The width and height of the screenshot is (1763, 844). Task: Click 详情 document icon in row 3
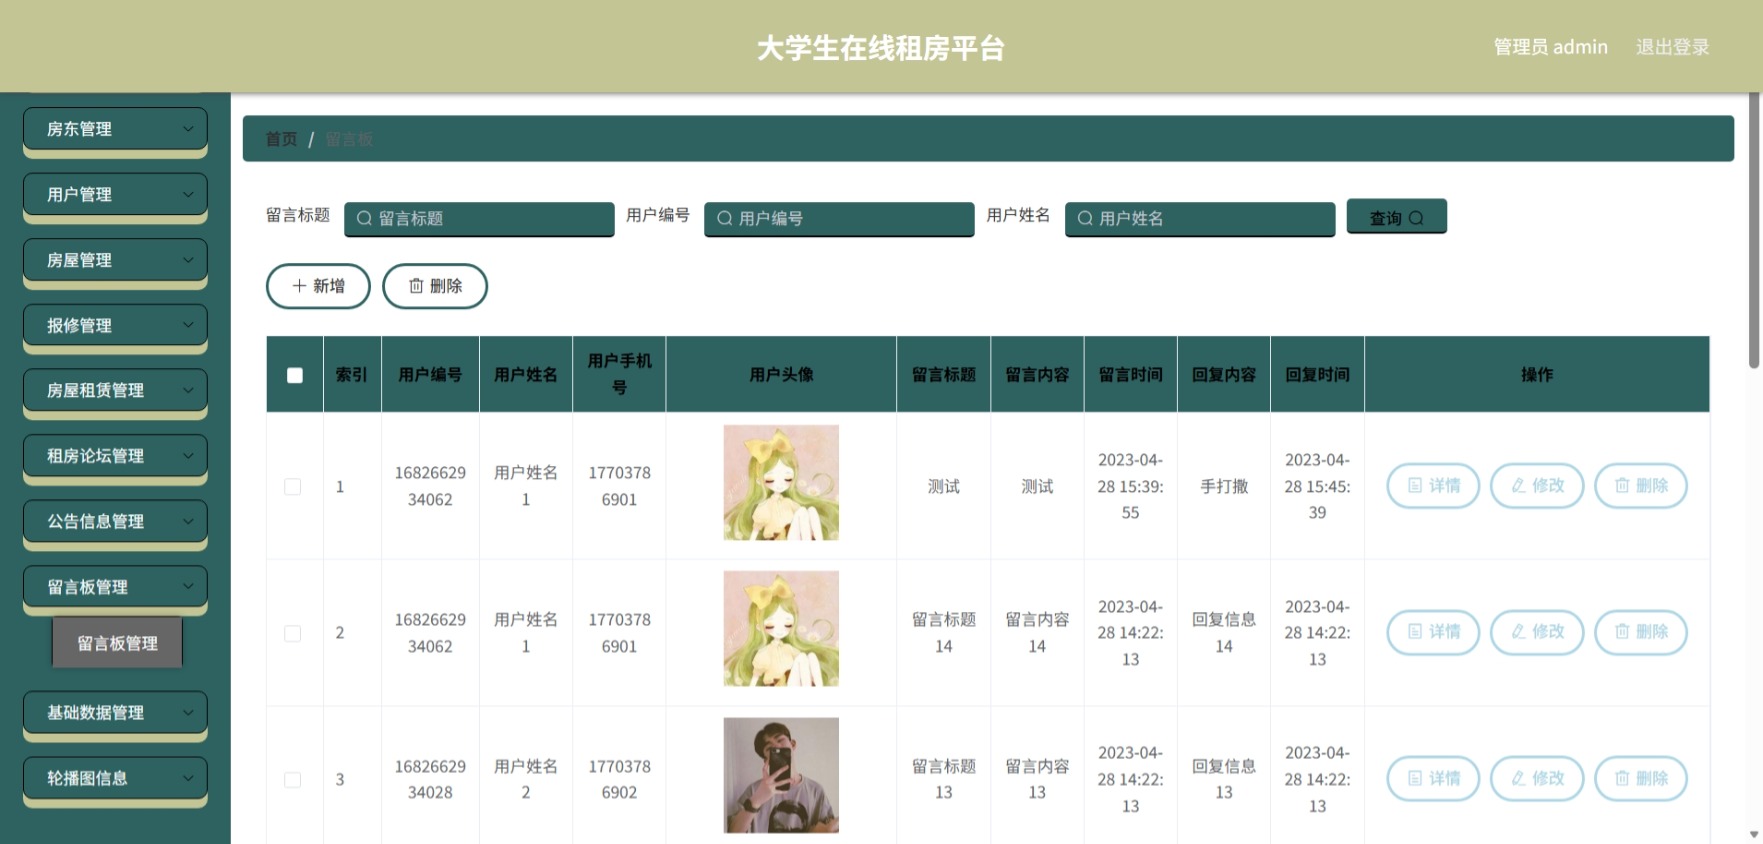point(1415,778)
